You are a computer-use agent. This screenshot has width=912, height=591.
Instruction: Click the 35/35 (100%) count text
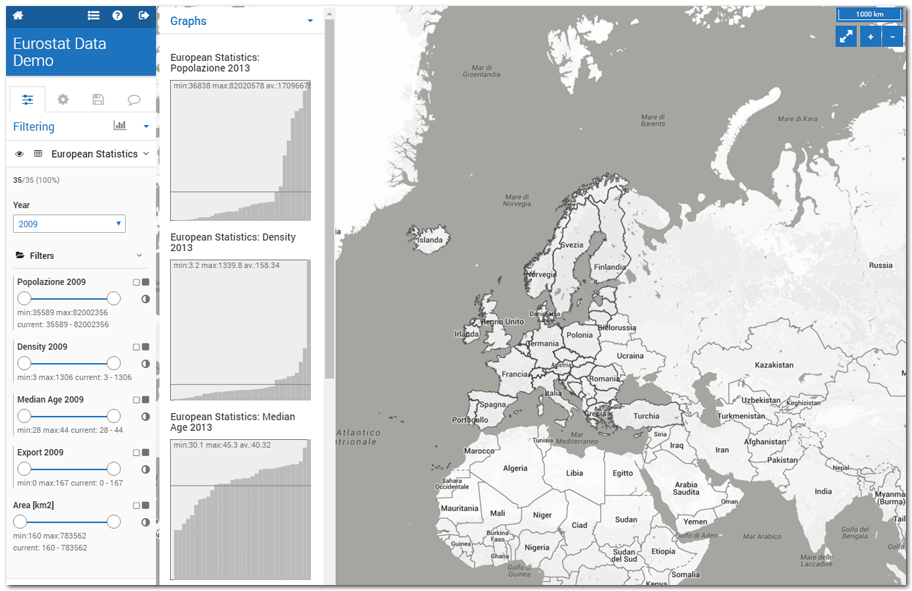pyautogui.click(x=36, y=180)
